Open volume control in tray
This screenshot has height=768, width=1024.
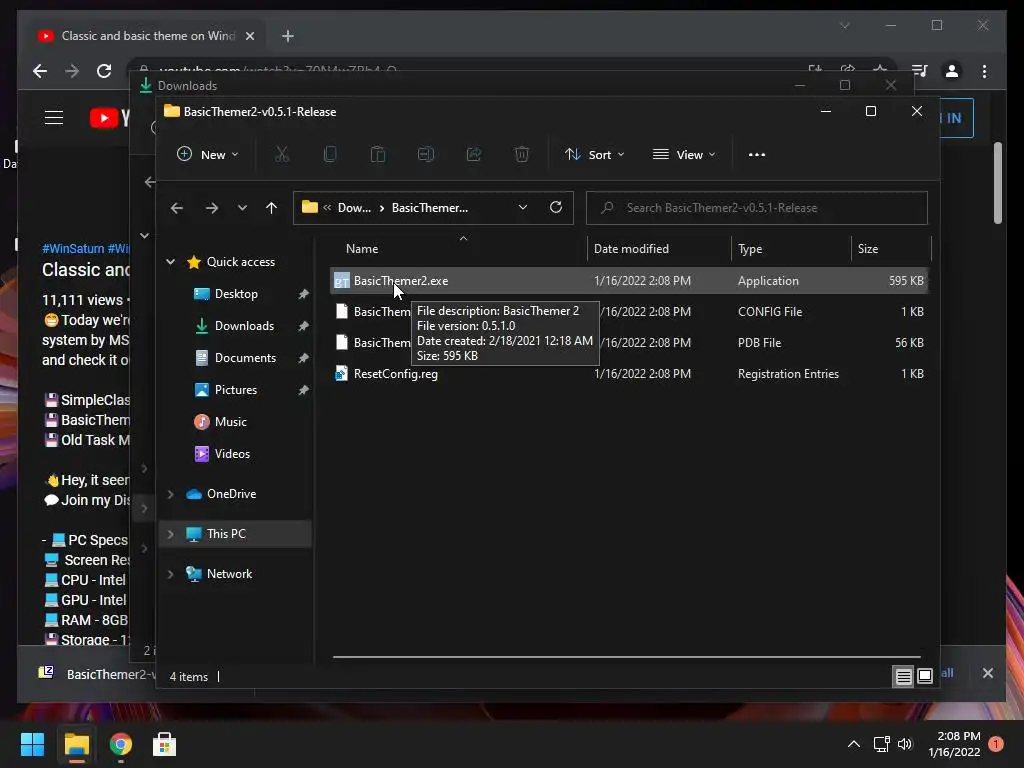(x=905, y=744)
